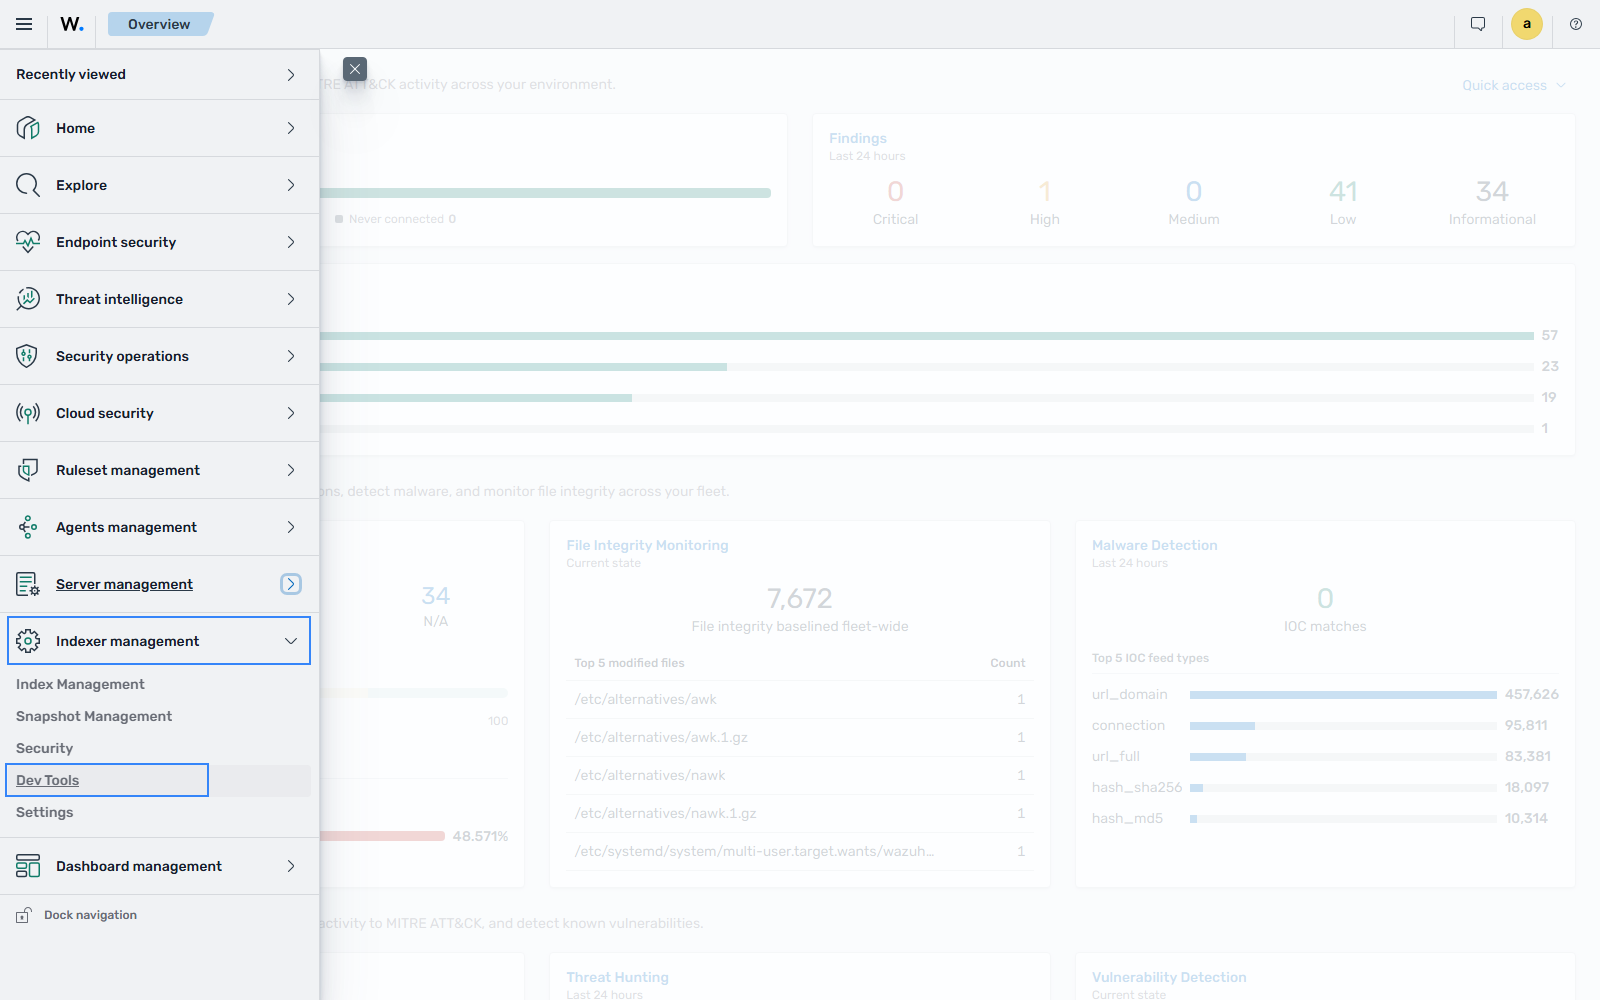
Task: Open Index Management submenu item
Action: tap(80, 684)
